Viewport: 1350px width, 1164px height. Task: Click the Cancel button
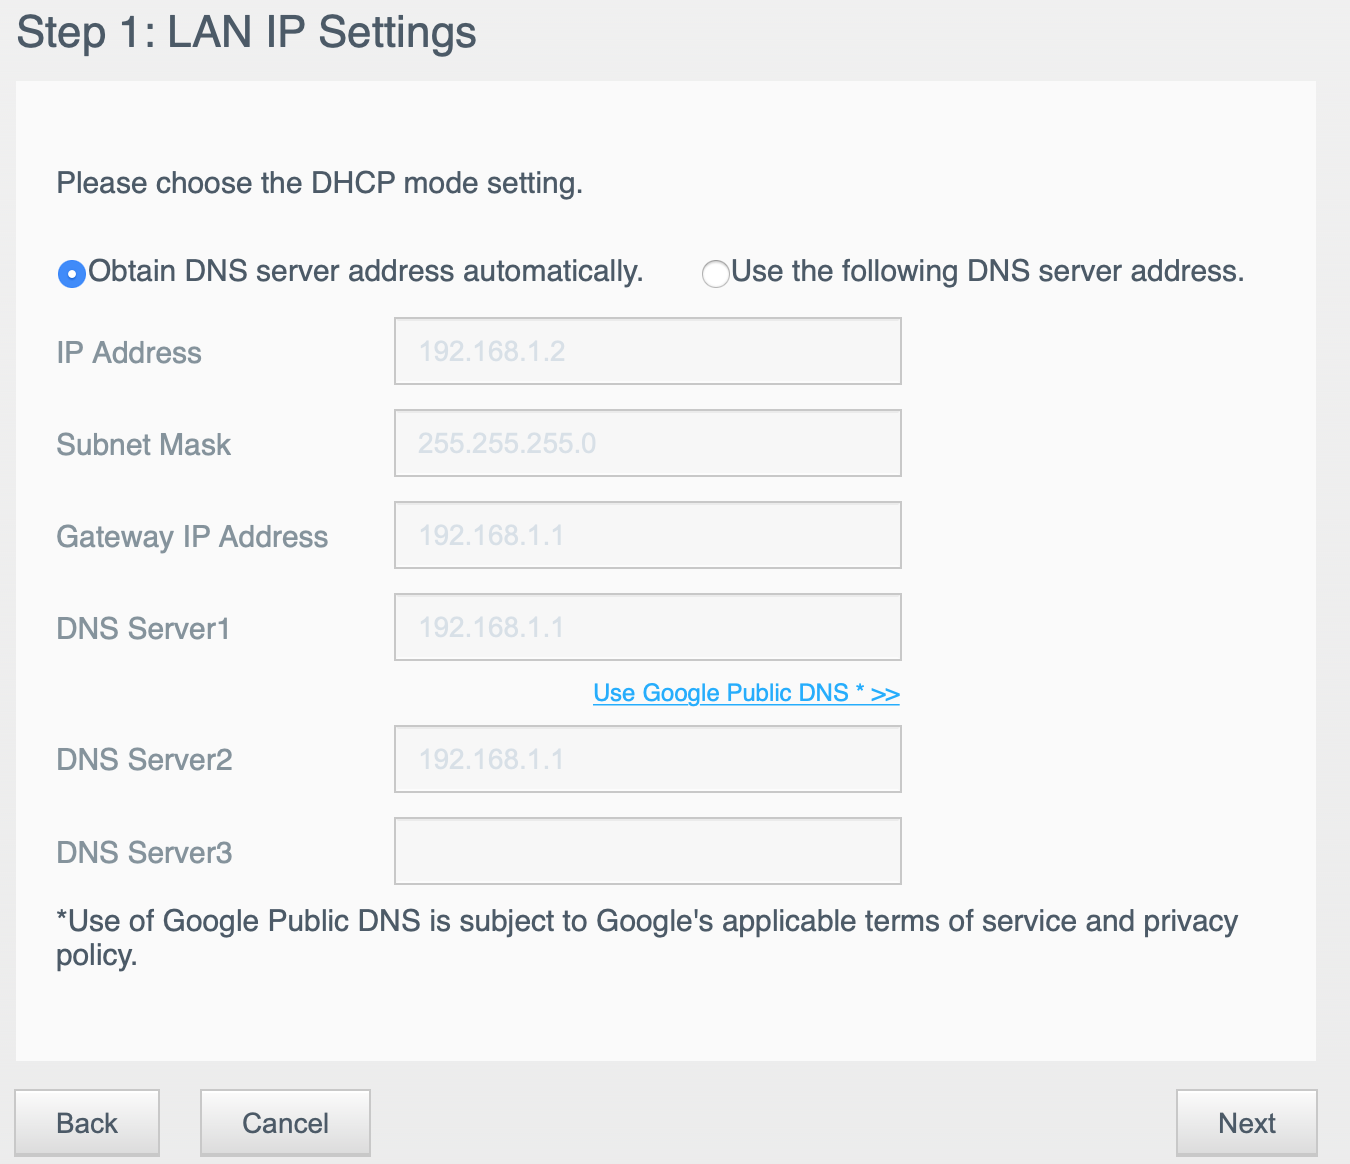coord(285,1123)
